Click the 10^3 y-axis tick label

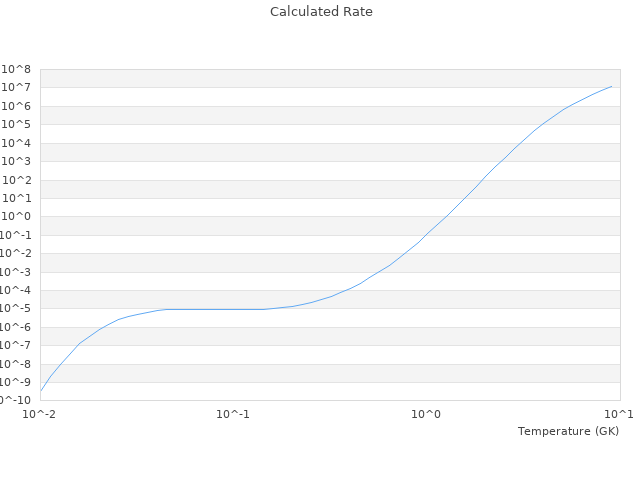click(18, 161)
